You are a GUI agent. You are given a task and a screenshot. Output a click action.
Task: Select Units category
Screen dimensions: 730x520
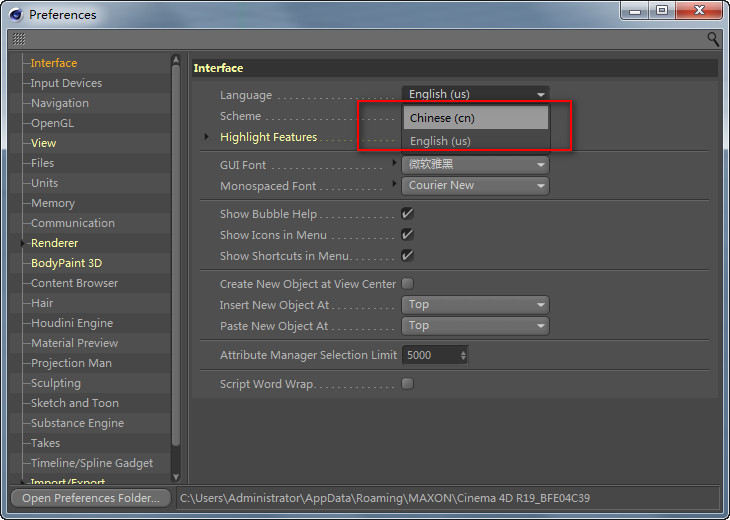[44, 183]
